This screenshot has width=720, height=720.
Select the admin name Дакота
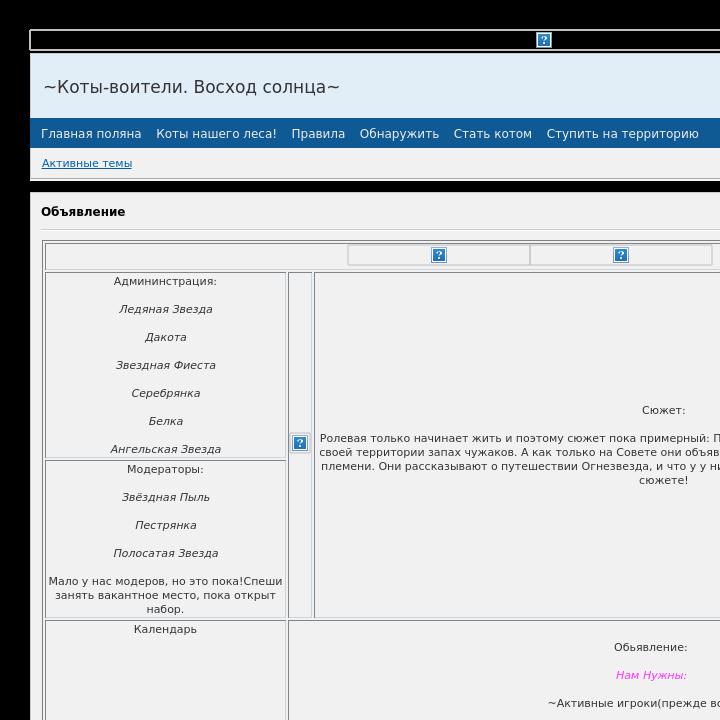click(166, 338)
